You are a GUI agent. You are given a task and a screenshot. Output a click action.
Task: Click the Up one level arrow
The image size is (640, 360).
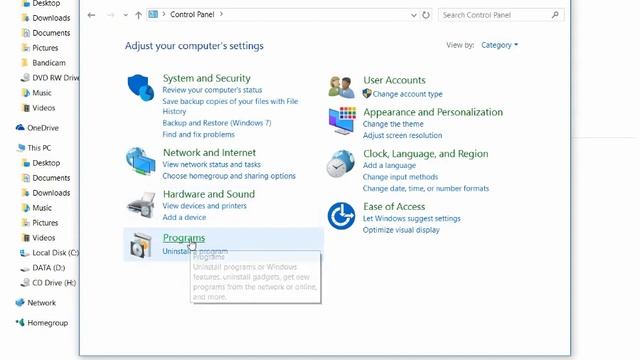click(x=138, y=15)
